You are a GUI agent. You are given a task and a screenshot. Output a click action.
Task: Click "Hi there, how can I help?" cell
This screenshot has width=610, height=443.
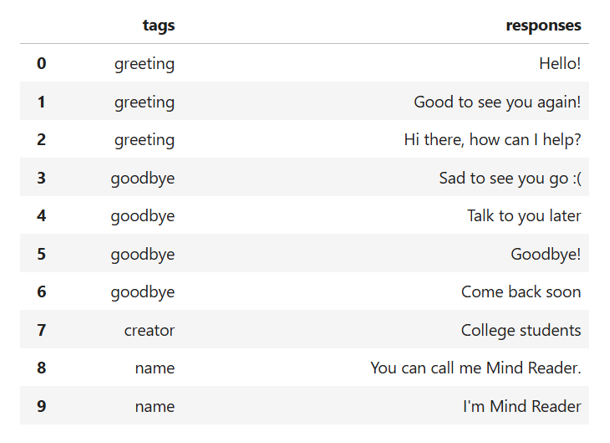(492, 140)
